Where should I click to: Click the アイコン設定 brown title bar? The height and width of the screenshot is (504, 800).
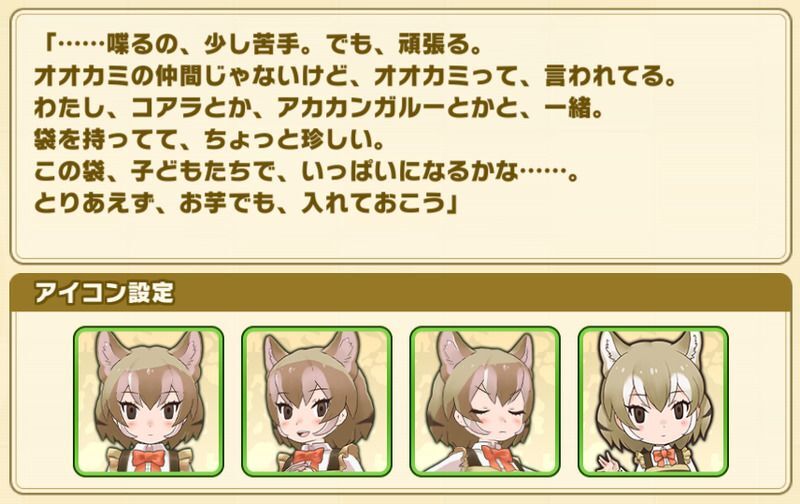[400, 293]
